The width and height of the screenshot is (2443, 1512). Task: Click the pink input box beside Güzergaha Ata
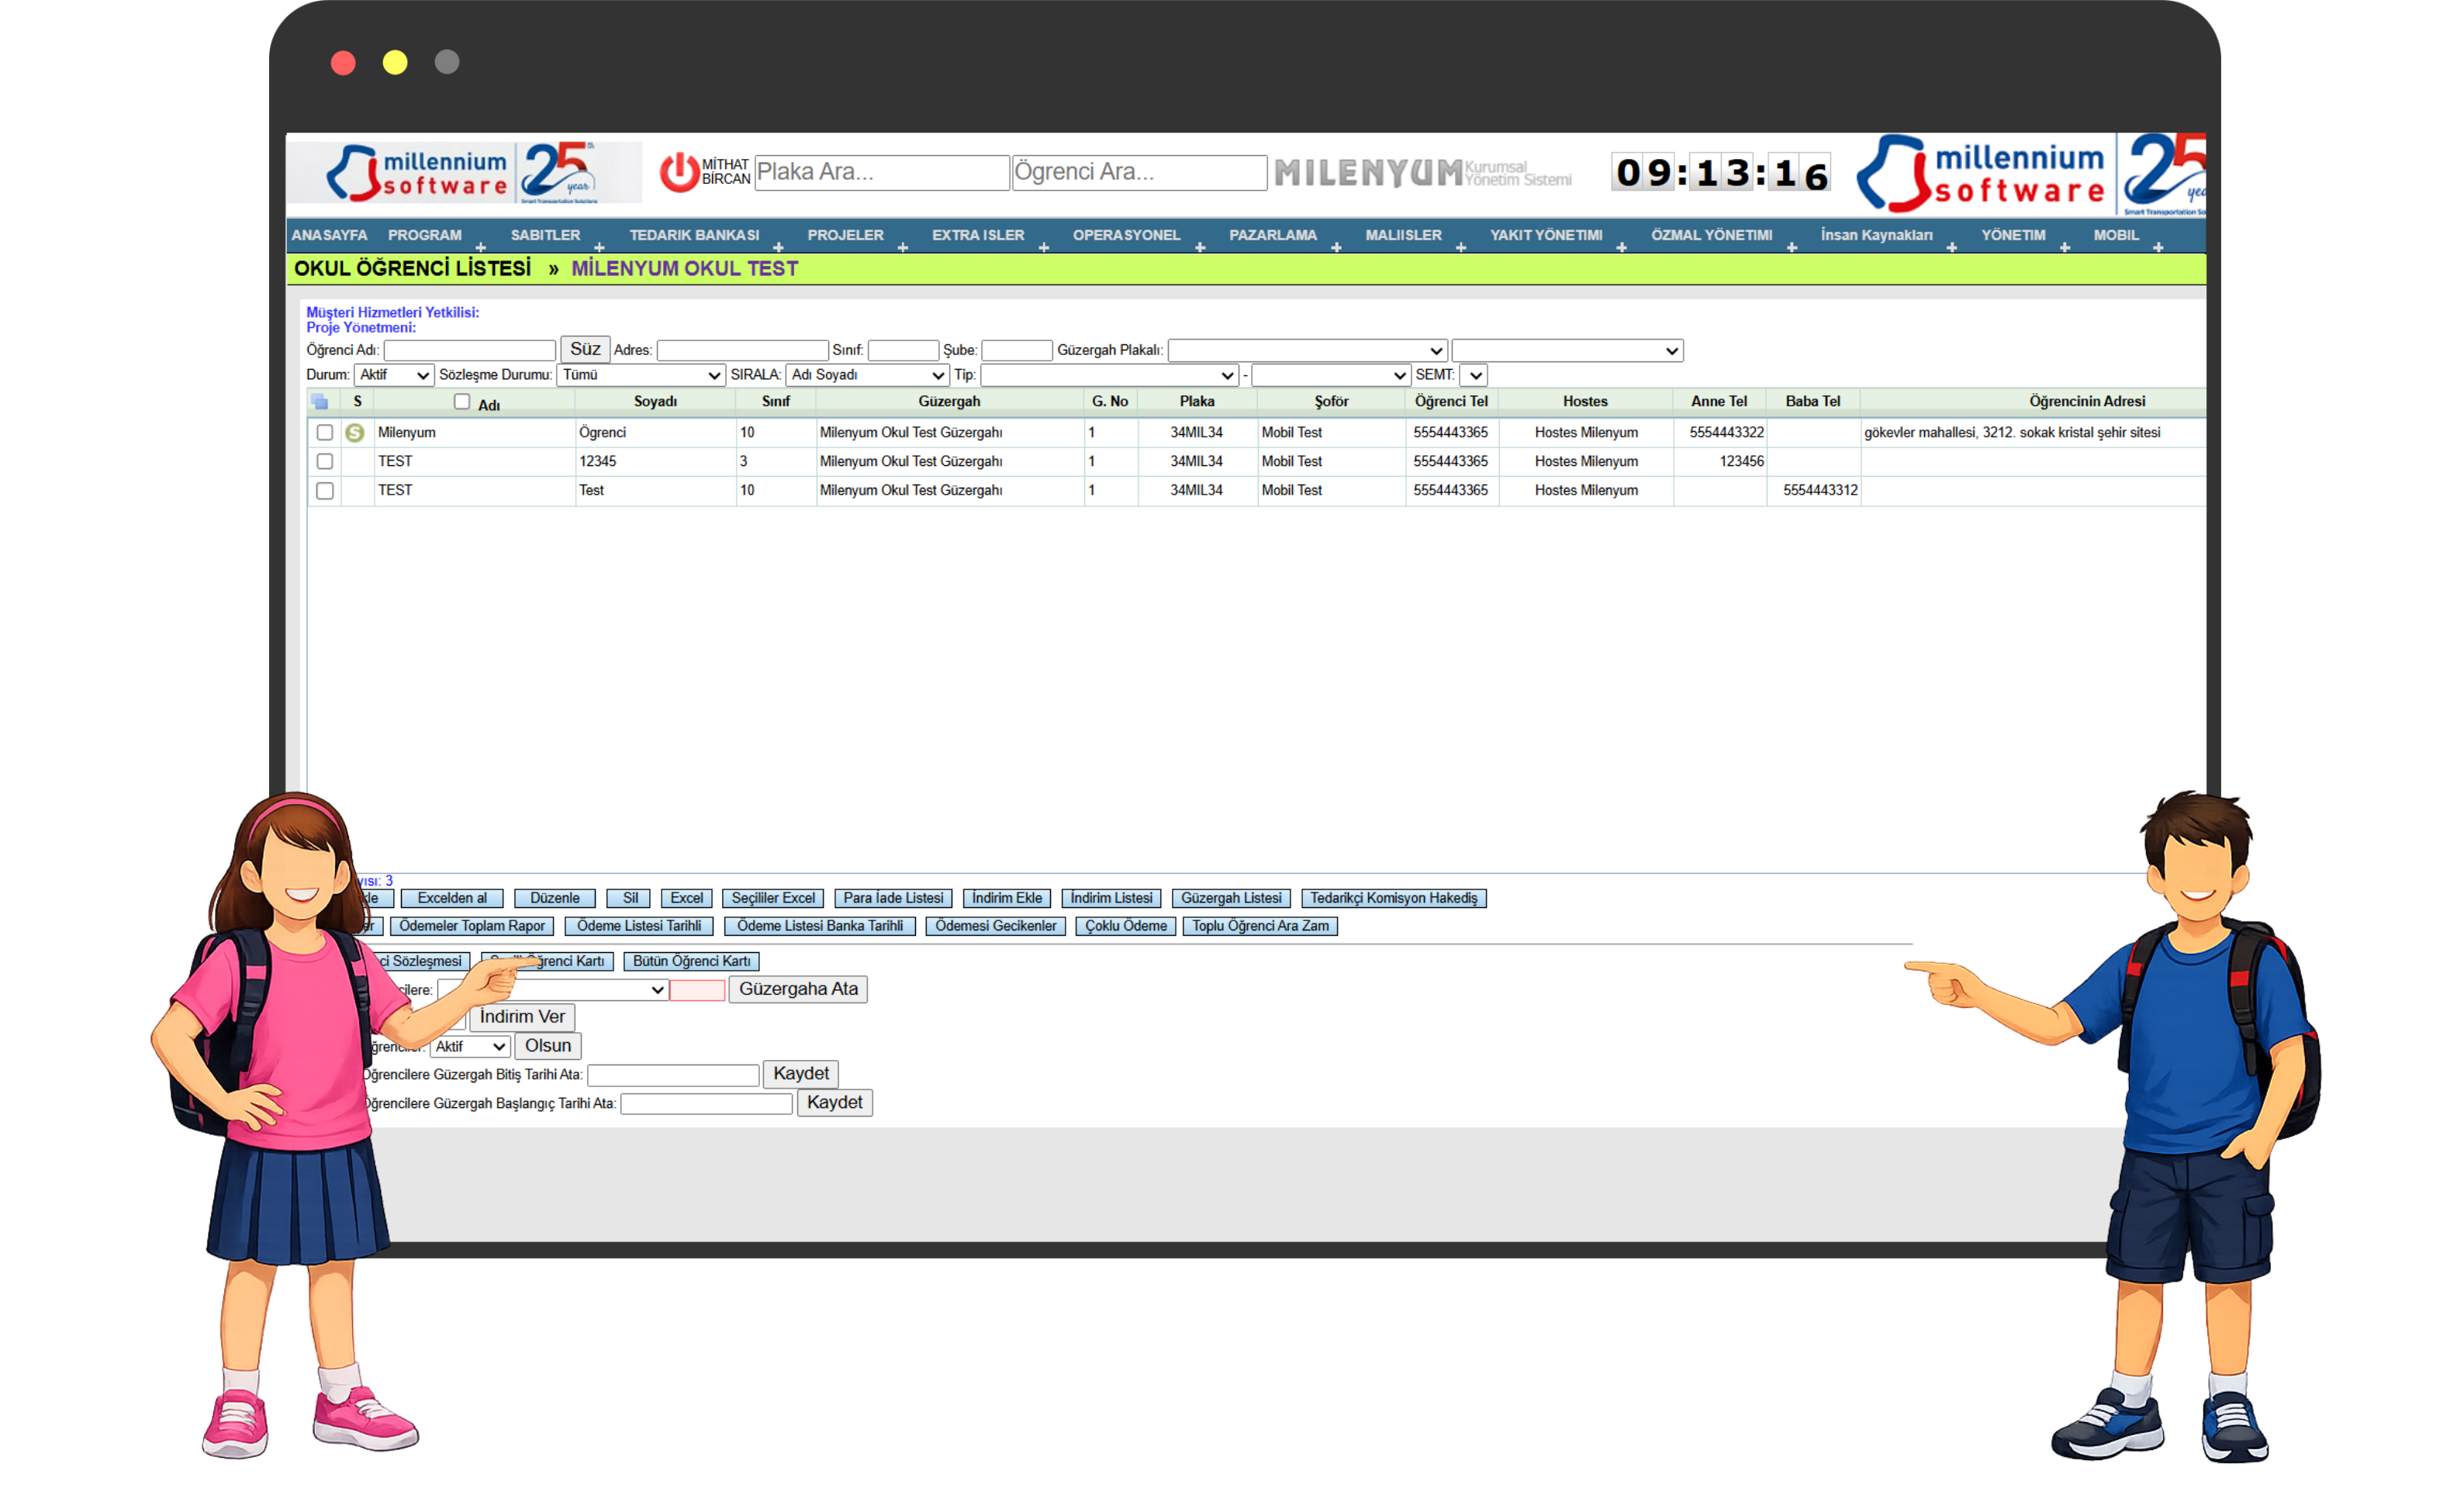[x=697, y=990]
